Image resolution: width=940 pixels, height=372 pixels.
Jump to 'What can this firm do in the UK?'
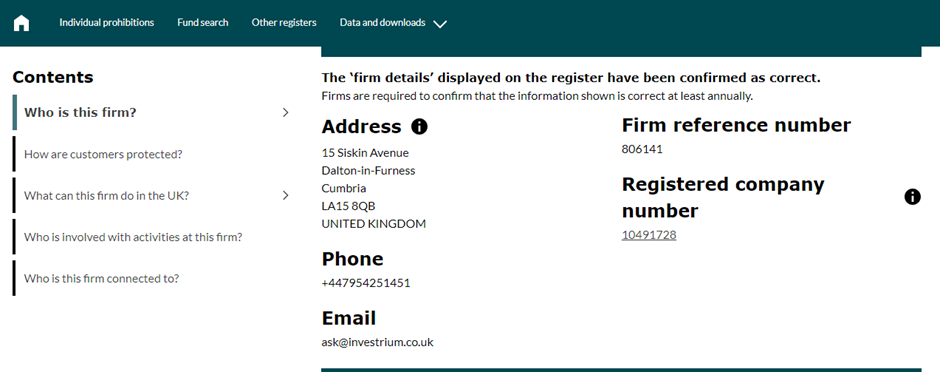[106, 195]
